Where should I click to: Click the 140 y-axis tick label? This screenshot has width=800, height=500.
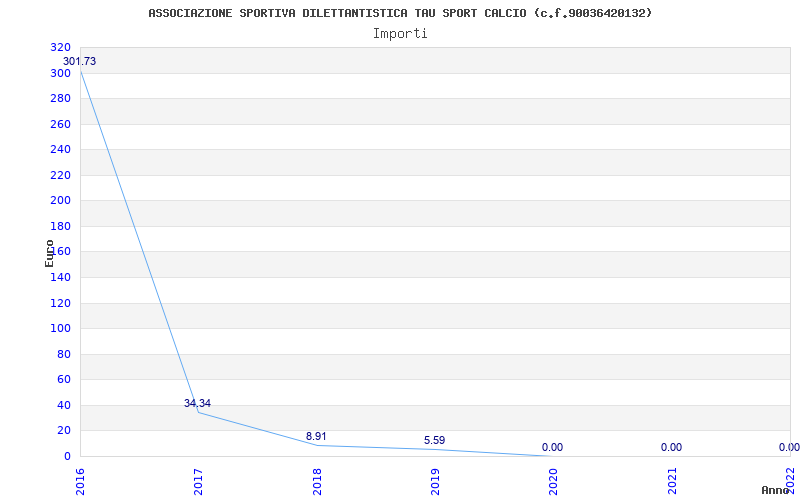pyautogui.click(x=60, y=277)
